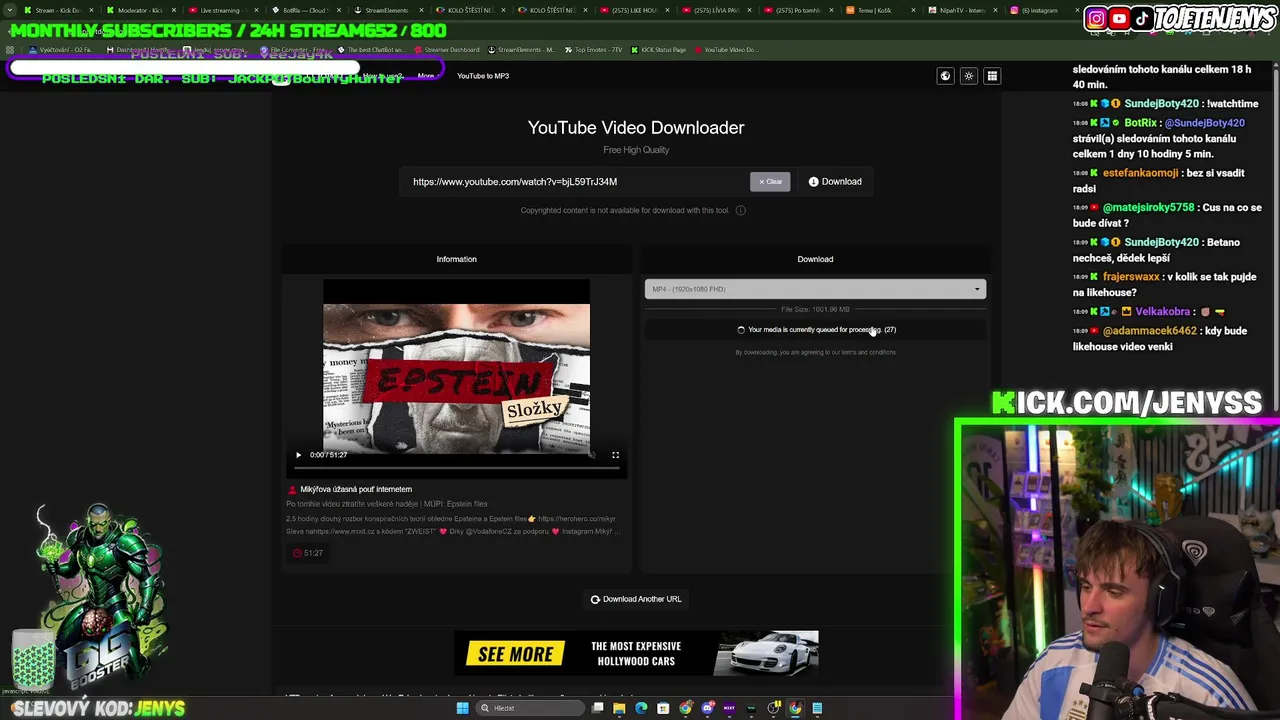1280x720 pixels.
Task: Click the Download button beside the URL
Action: [835, 182]
